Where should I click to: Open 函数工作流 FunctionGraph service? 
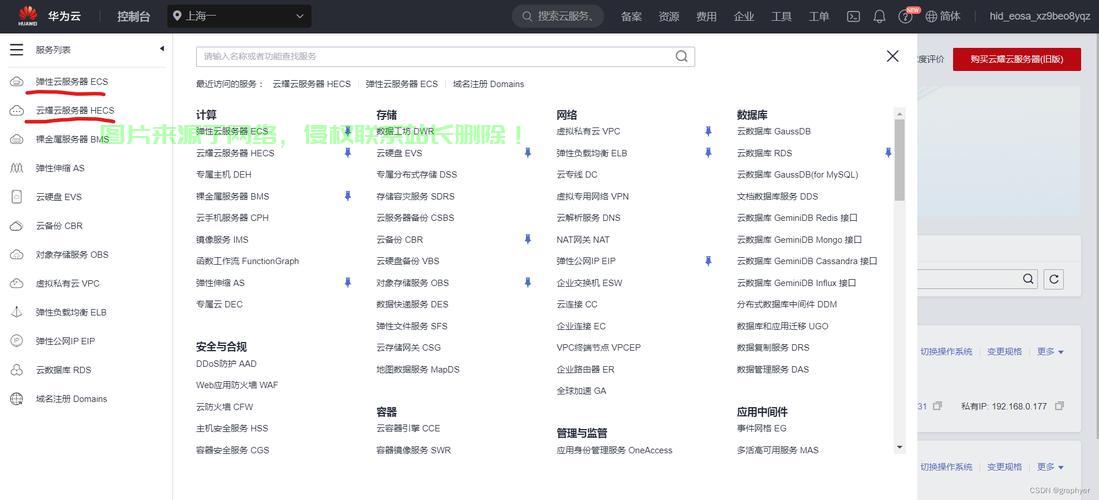click(x=247, y=261)
